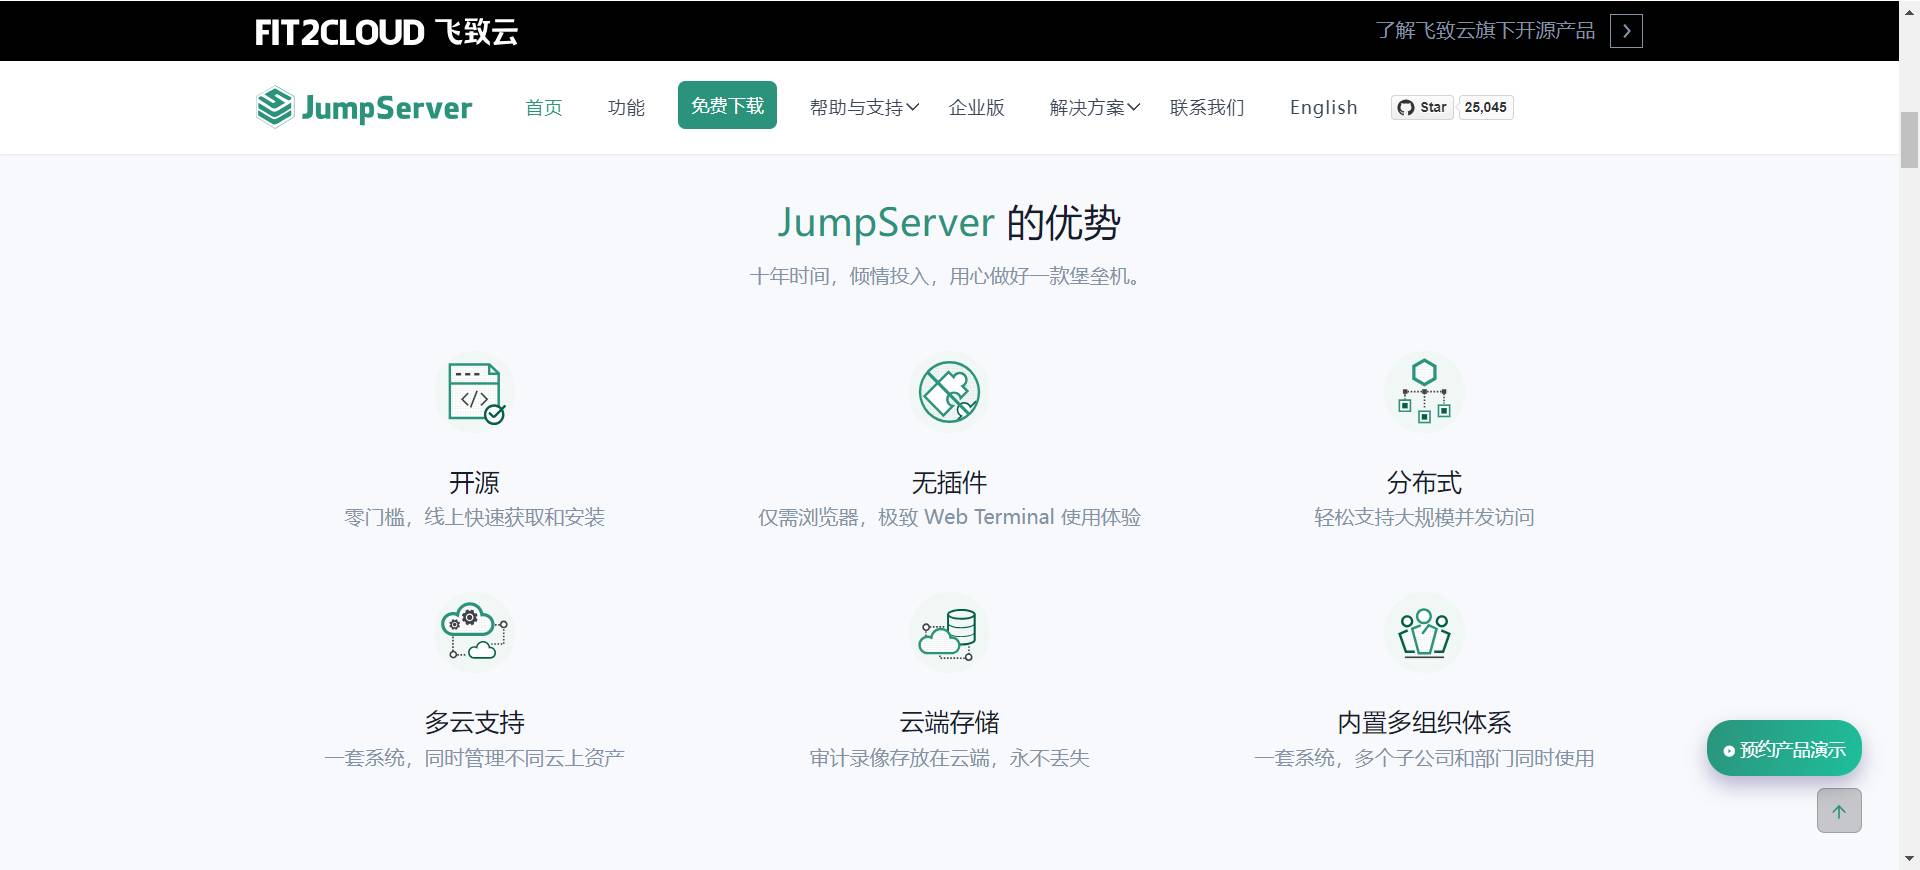Click the JumpServer 的优势 title
The height and width of the screenshot is (870, 1920).
pos(949,222)
